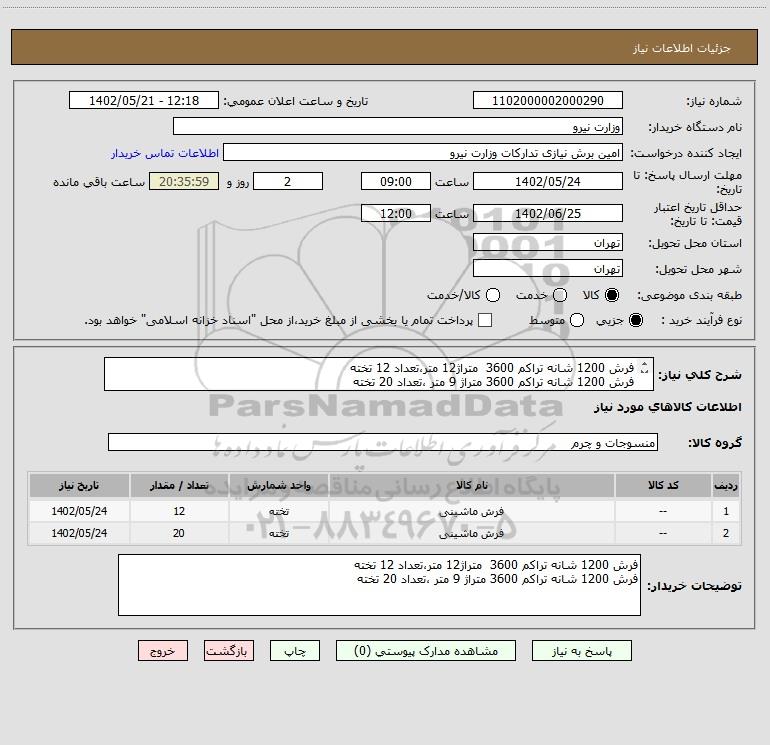This screenshot has width=770, height=745.
Task: Open اطلاعات تماس خریدار link
Action: [165, 153]
